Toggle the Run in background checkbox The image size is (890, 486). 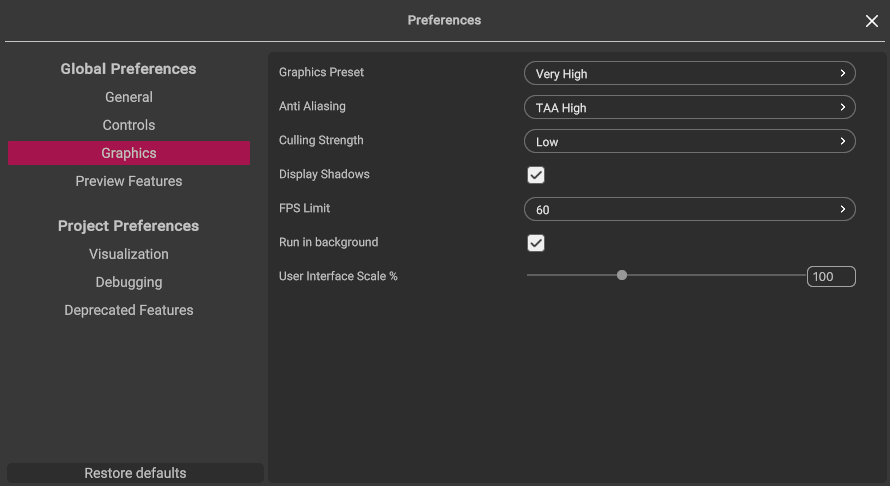click(x=536, y=243)
